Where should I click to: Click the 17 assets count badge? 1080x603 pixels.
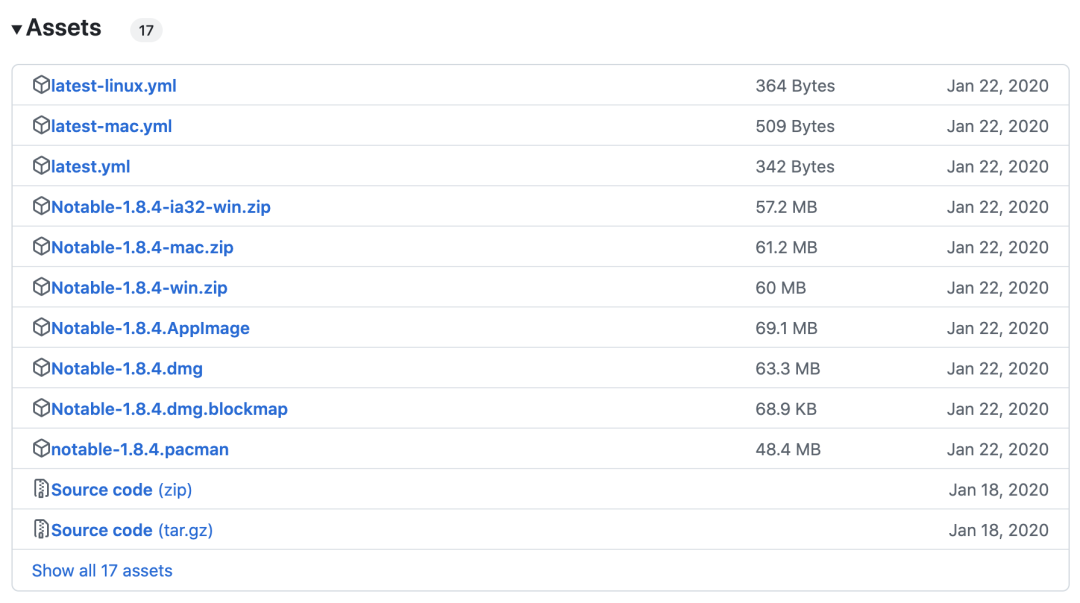[146, 30]
